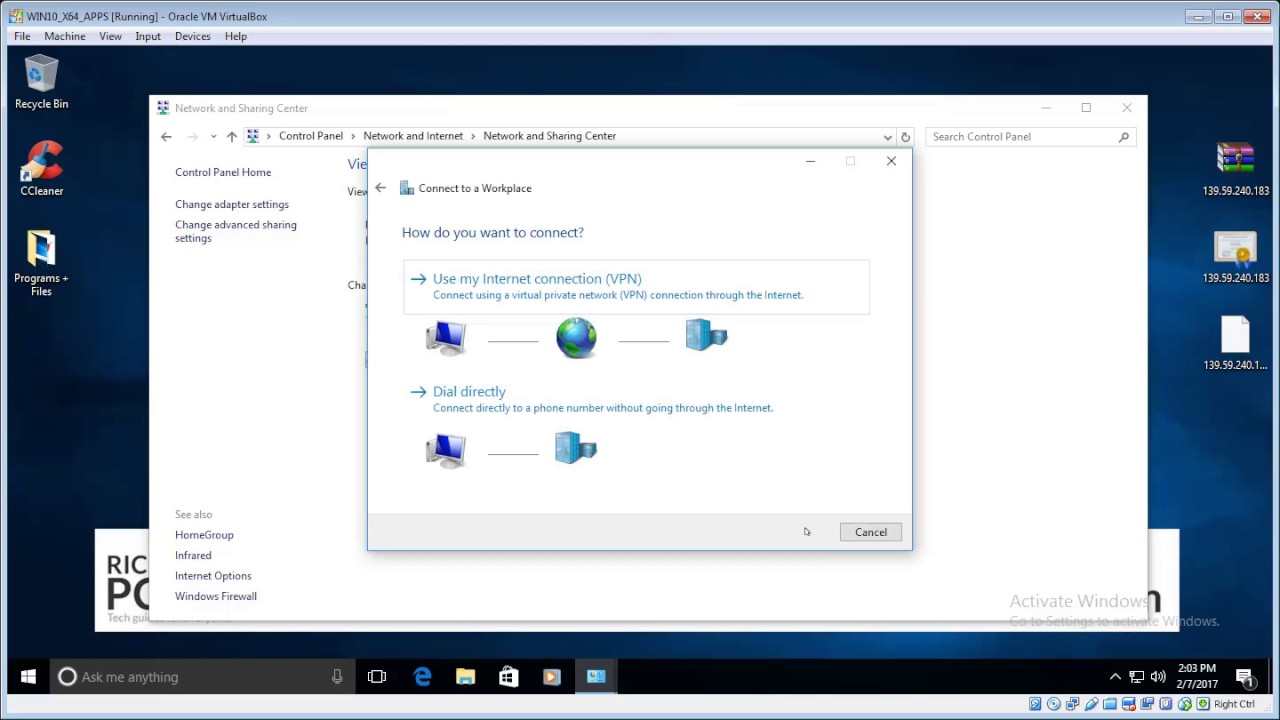Viewport: 1280px width, 720px height.
Task: Open Control Panel Home link
Action: click(223, 172)
